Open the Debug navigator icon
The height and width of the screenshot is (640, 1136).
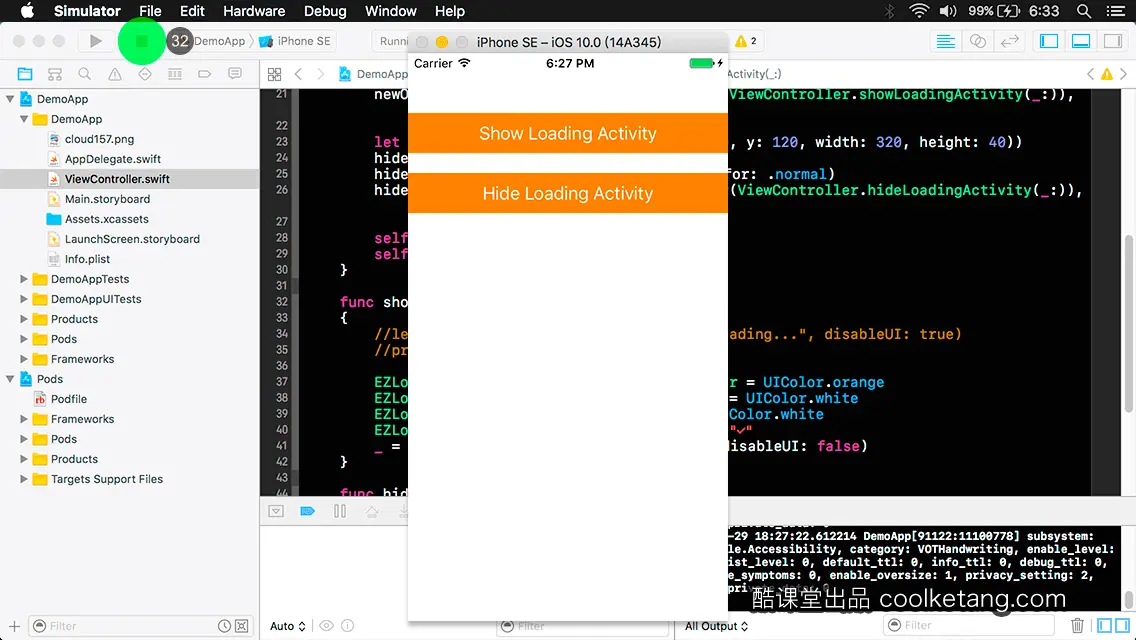click(x=175, y=74)
